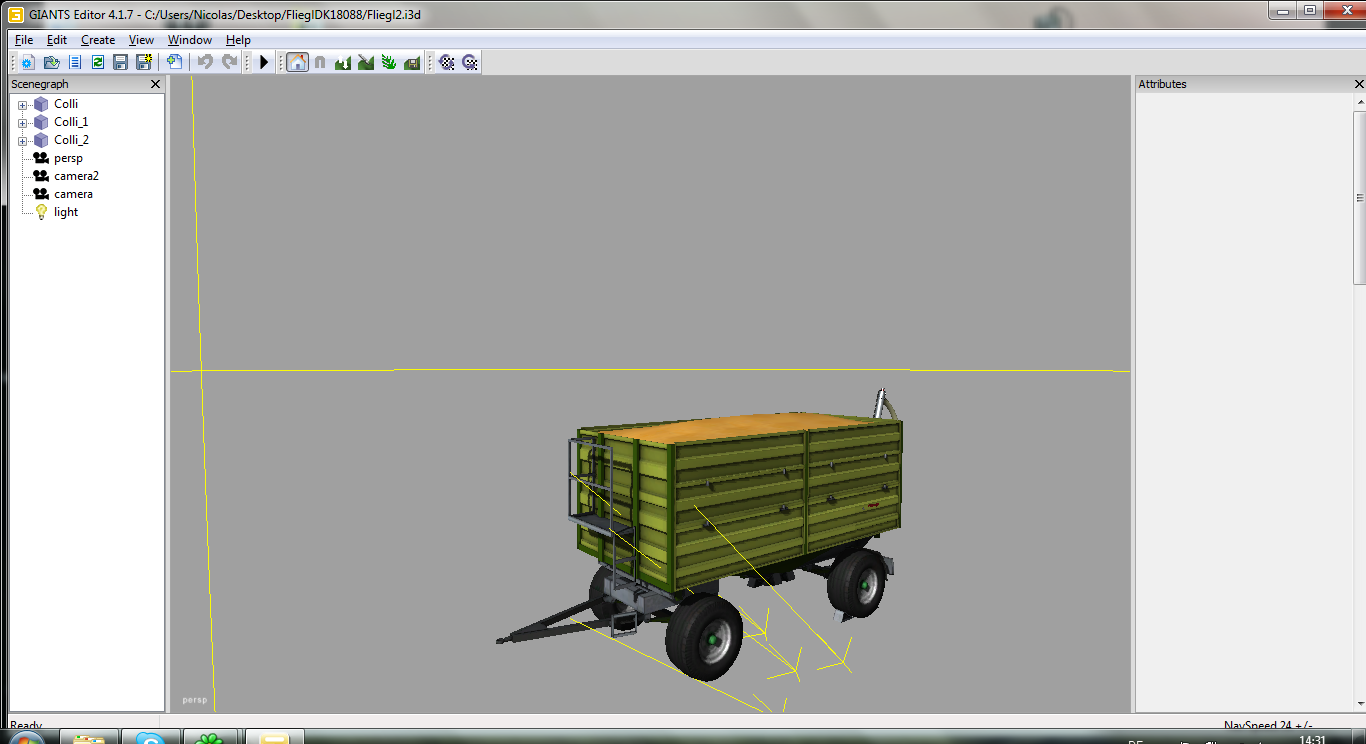Activate the terrain sculpt mode icon
This screenshot has height=744, width=1366.
343,62
